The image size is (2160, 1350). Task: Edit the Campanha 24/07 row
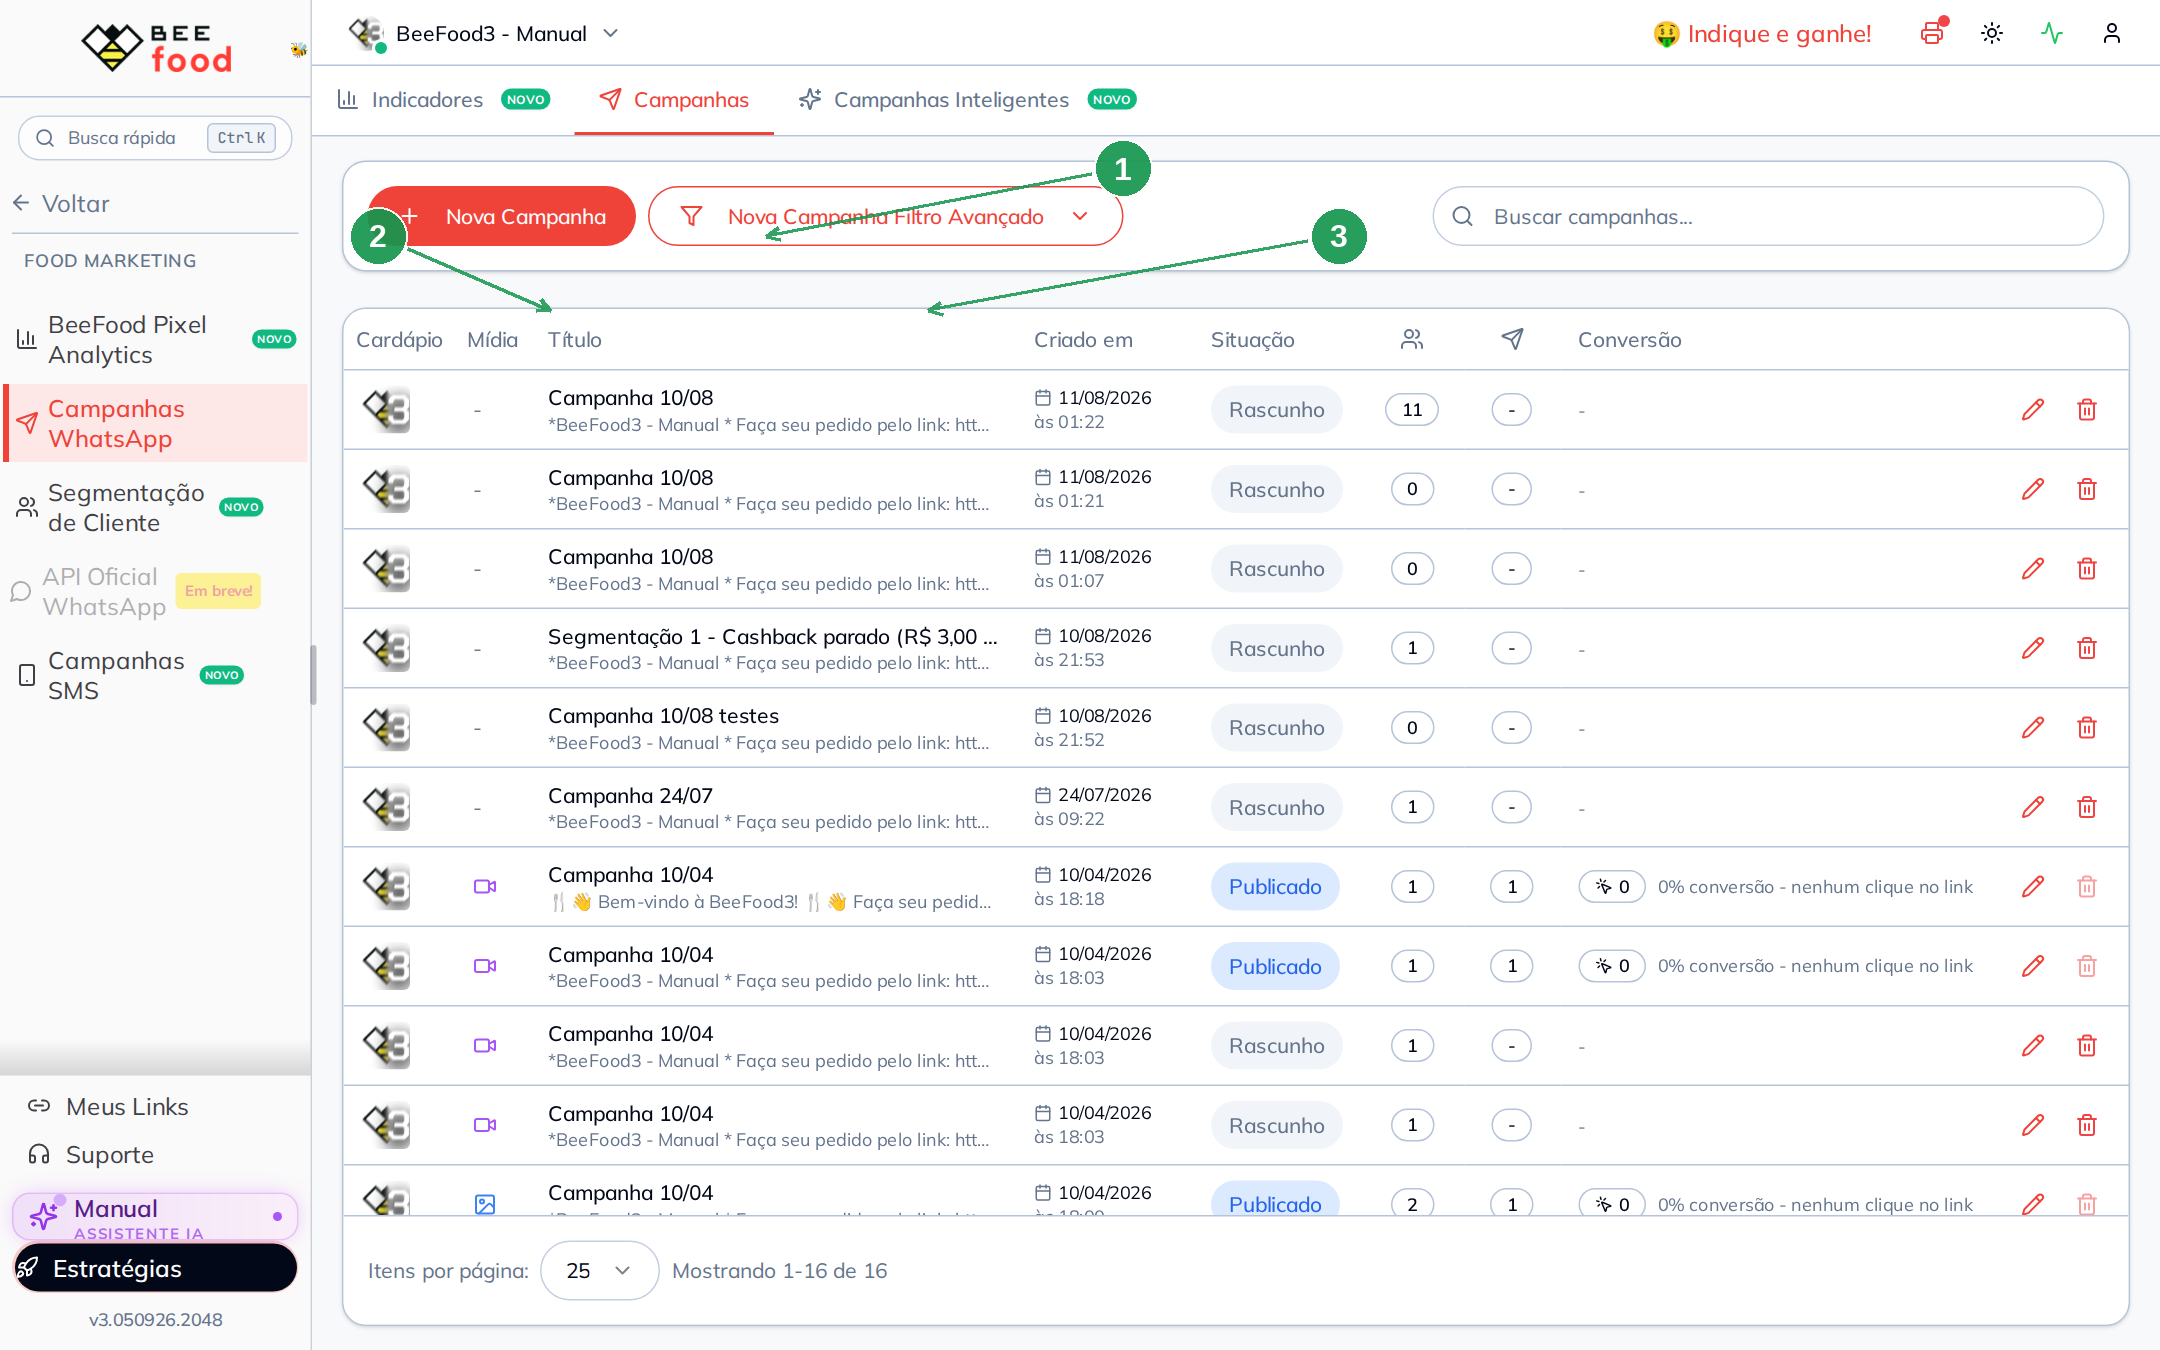(x=2033, y=807)
